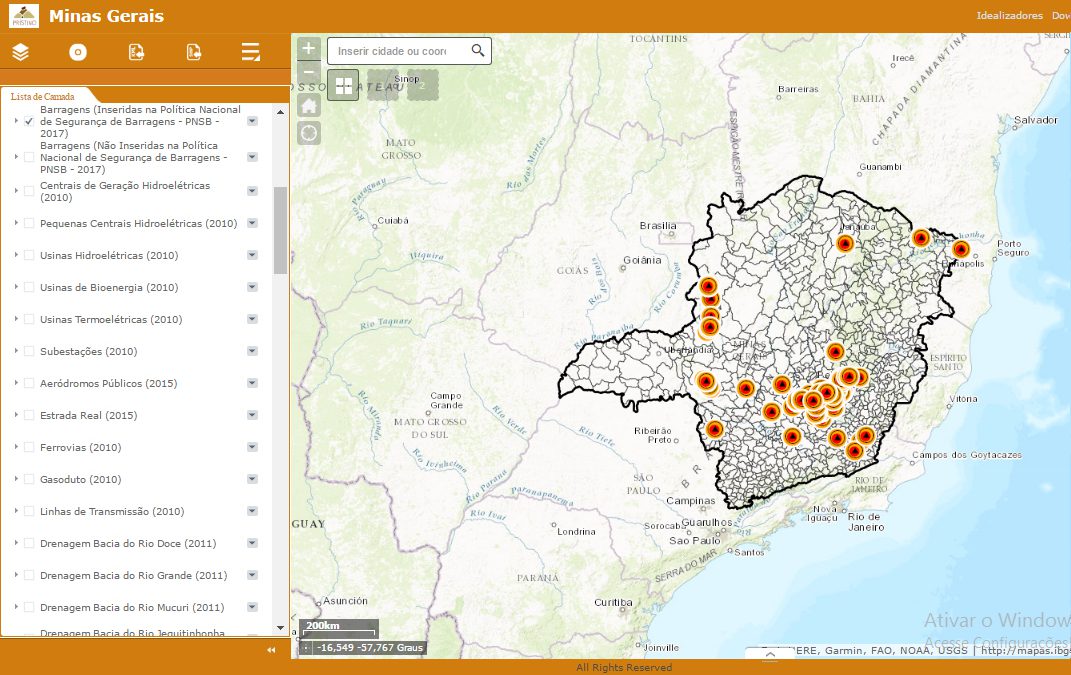Click the coordinate tool icon beside -16,549
The height and width of the screenshot is (675, 1071).
point(306,648)
